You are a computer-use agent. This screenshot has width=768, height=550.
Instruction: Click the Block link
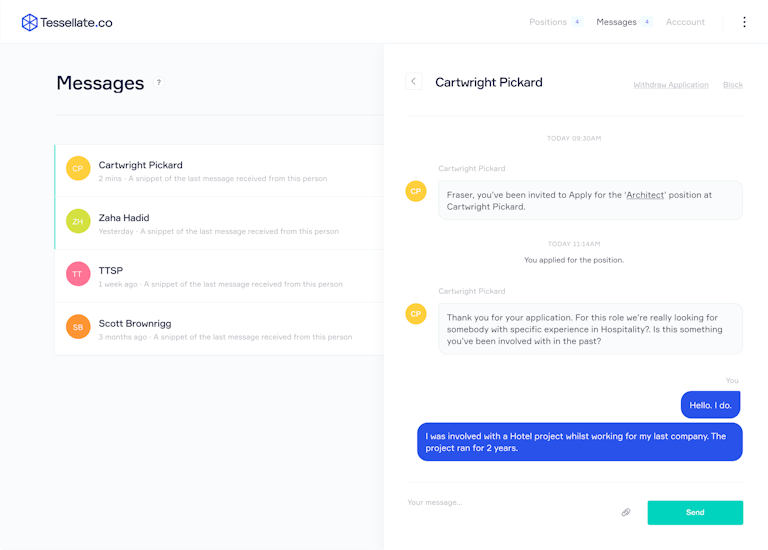tap(733, 85)
